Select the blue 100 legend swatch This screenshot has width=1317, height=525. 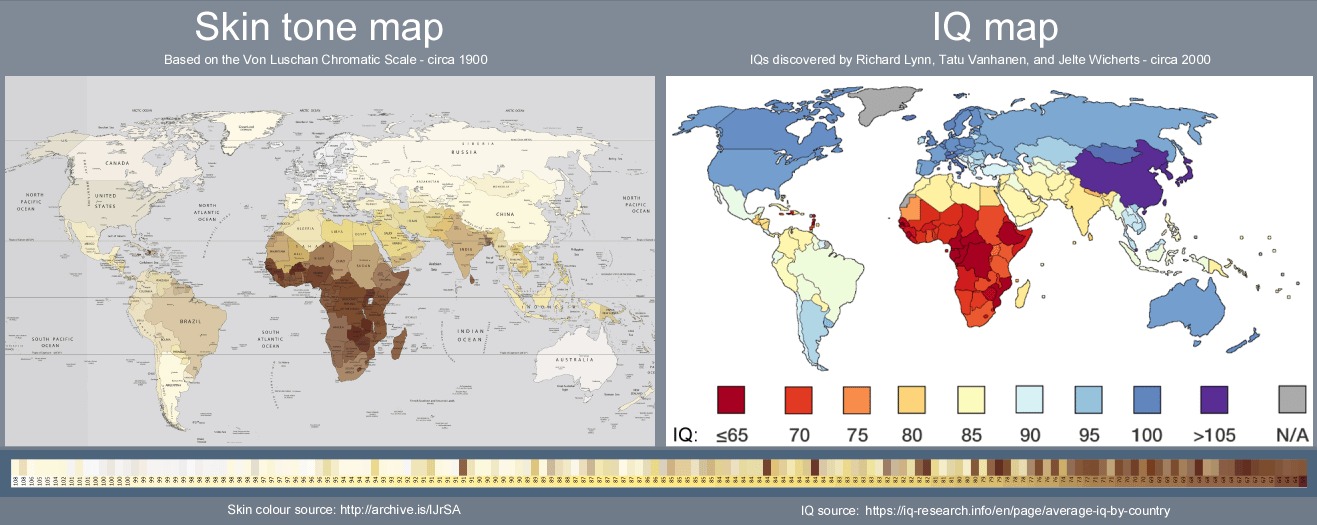1147,399
